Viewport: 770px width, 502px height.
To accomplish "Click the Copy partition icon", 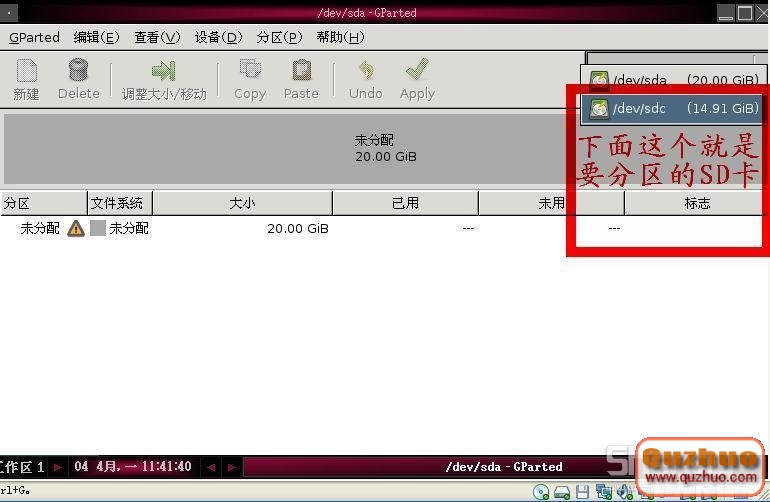I will 250,70.
